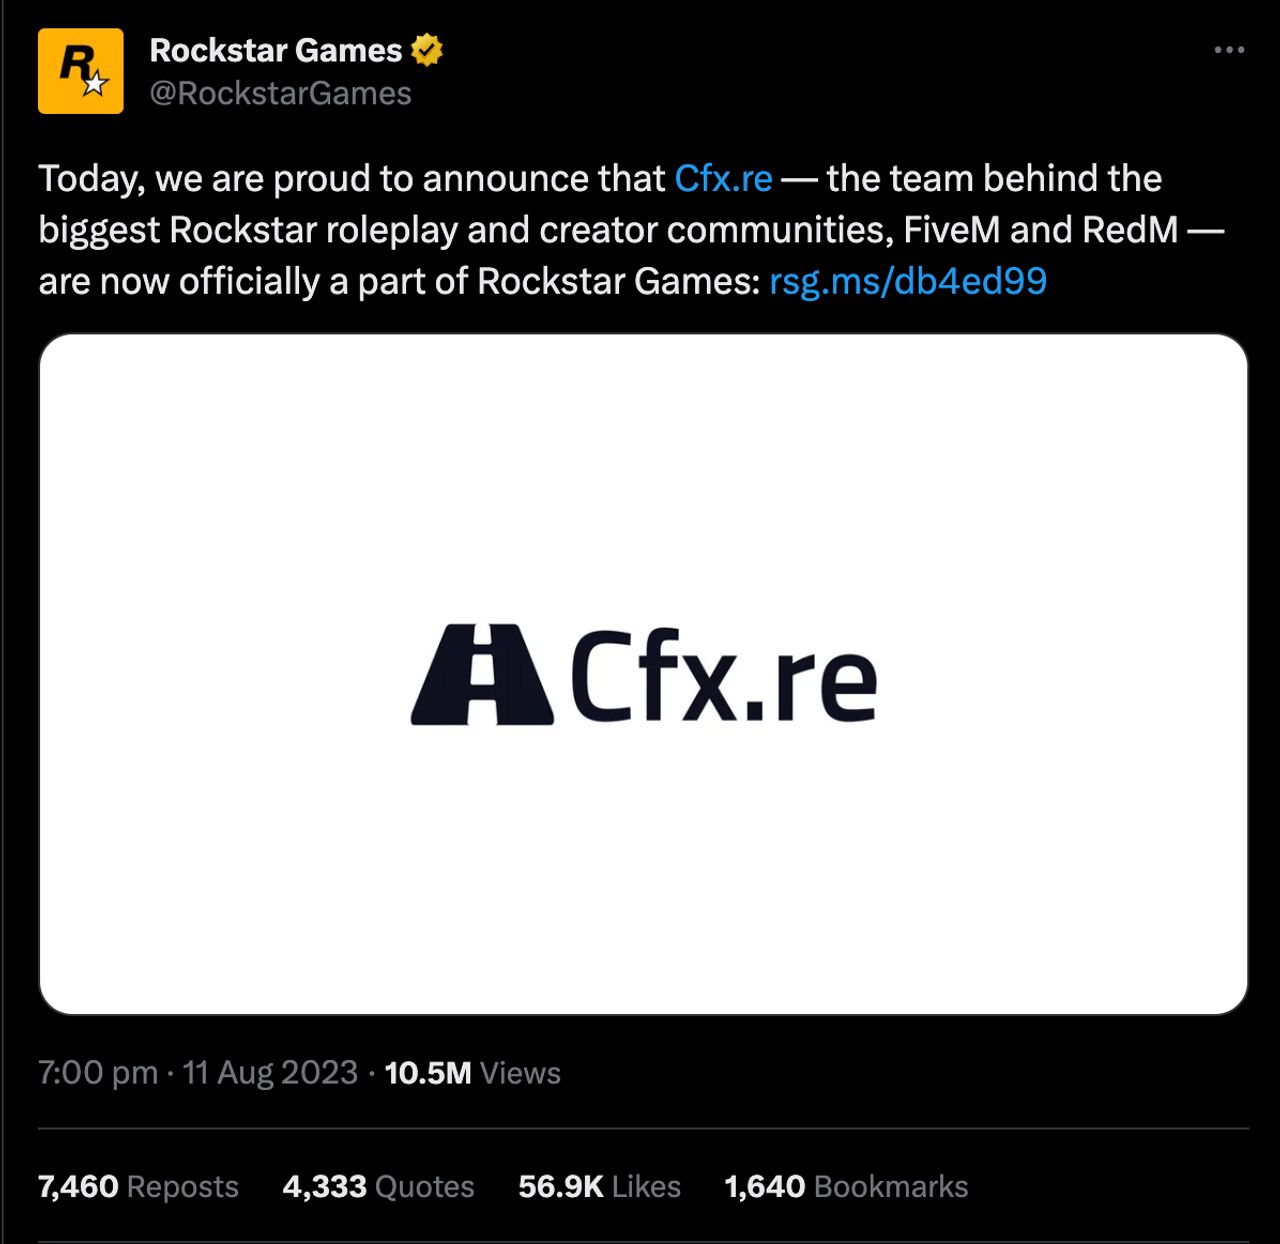Show the 4,333 Quotes list

[378, 1187]
